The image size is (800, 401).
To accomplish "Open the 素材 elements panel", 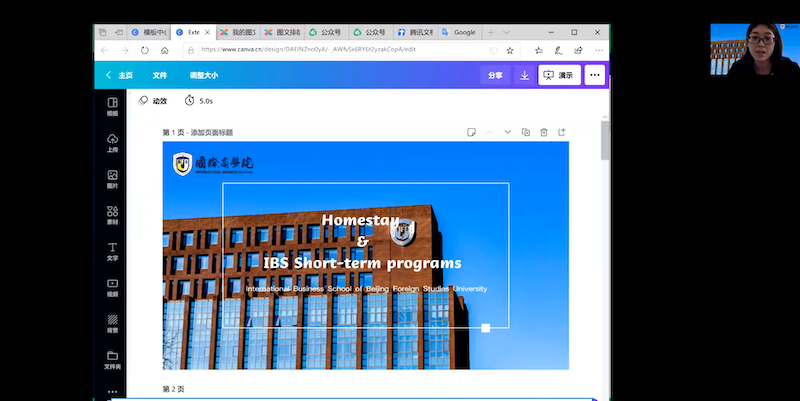I will pos(112,215).
